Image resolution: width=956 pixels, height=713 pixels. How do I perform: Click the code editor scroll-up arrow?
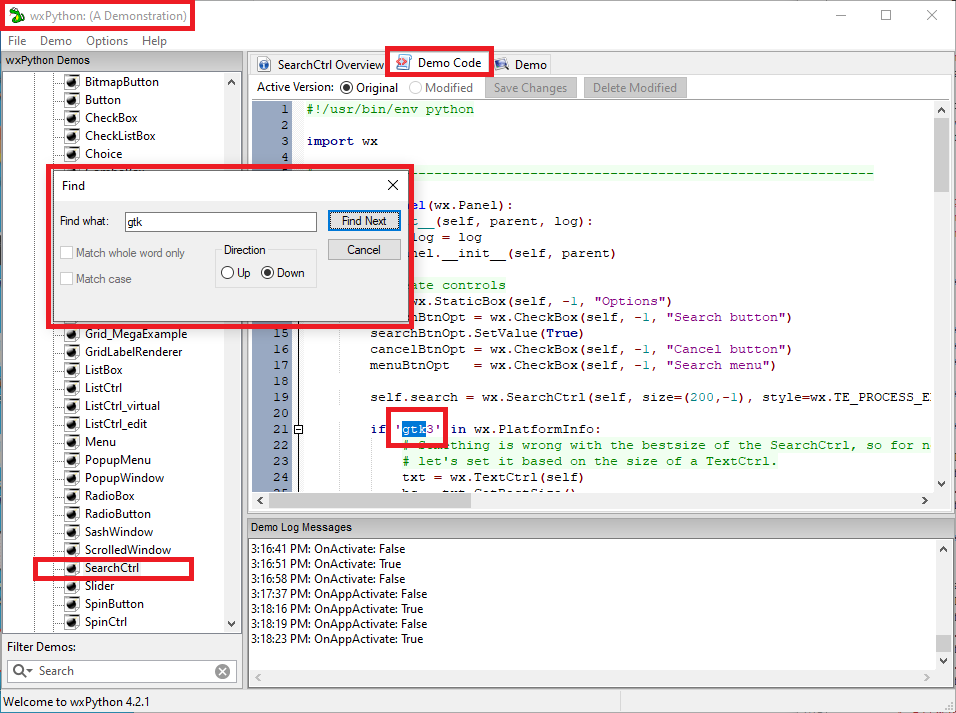941,110
